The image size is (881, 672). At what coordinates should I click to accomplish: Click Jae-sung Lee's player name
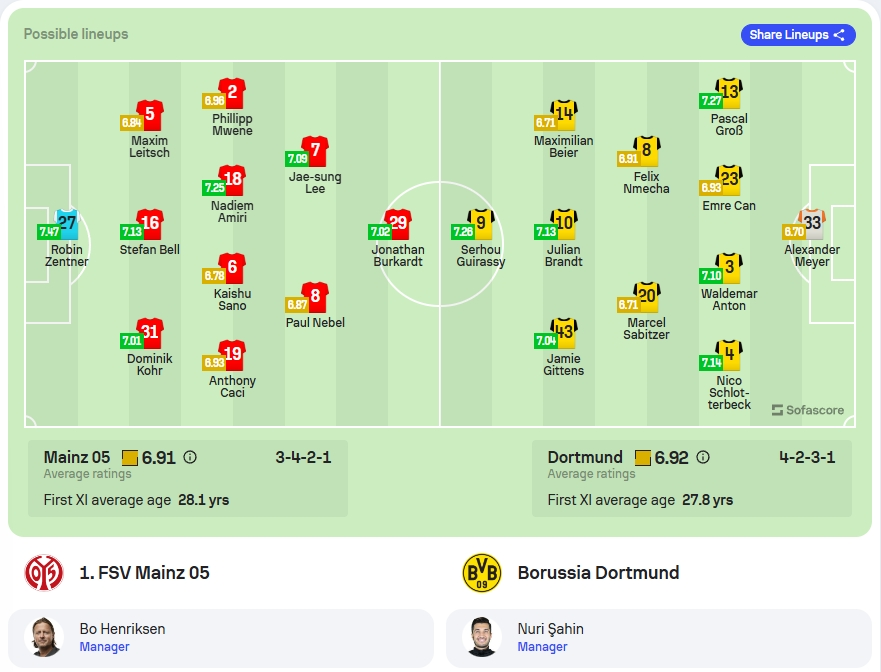[x=315, y=183]
